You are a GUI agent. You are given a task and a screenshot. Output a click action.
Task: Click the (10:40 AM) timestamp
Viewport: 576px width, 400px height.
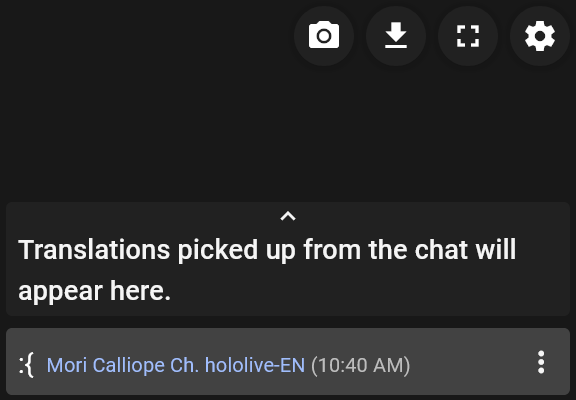coord(360,365)
